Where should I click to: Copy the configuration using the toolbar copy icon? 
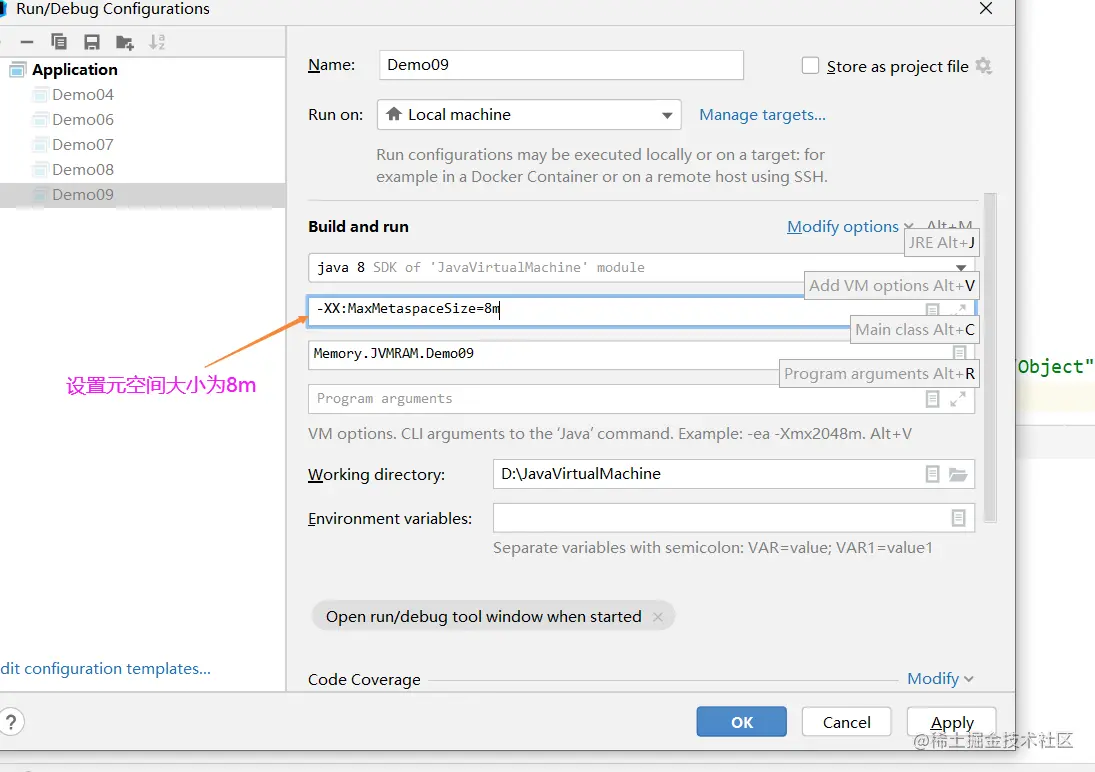pyautogui.click(x=59, y=42)
